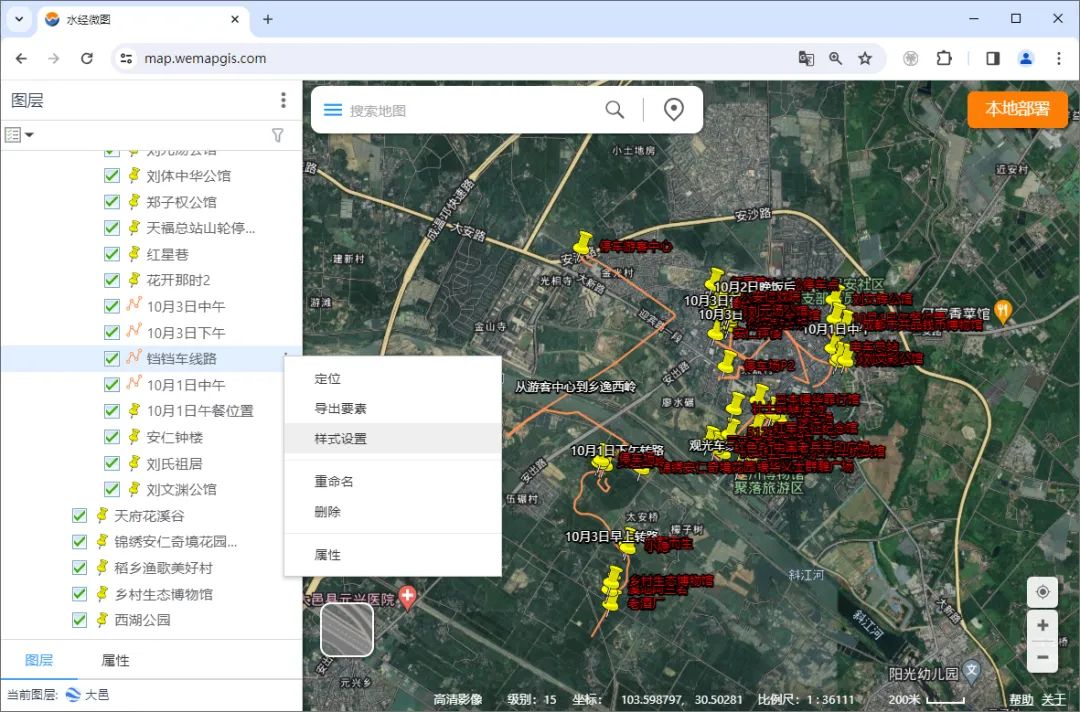Image resolution: width=1080 pixels, height=712 pixels.
Task: Click the location pin icon beside search
Action: pyautogui.click(x=674, y=110)
